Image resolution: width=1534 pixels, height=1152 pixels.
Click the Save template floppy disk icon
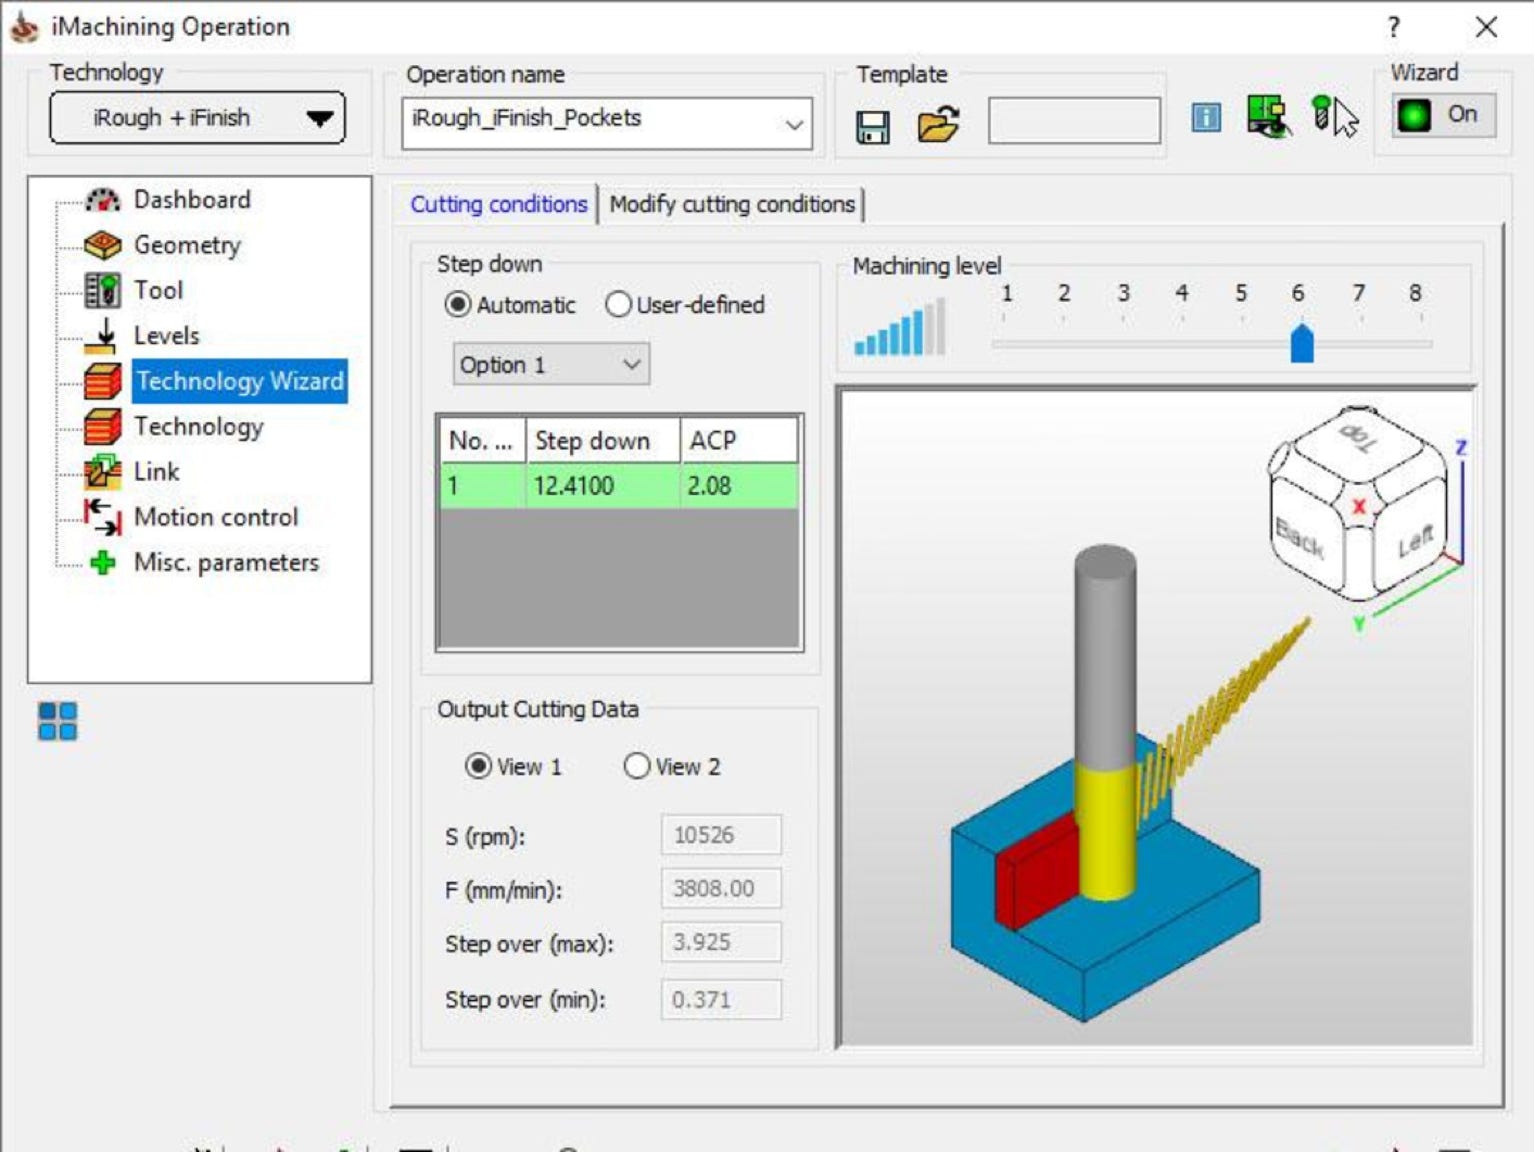[872, 127]
